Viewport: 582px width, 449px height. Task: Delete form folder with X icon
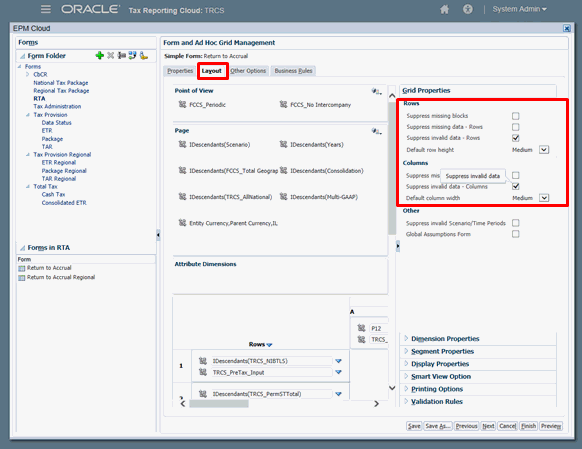tap(111, 56)
